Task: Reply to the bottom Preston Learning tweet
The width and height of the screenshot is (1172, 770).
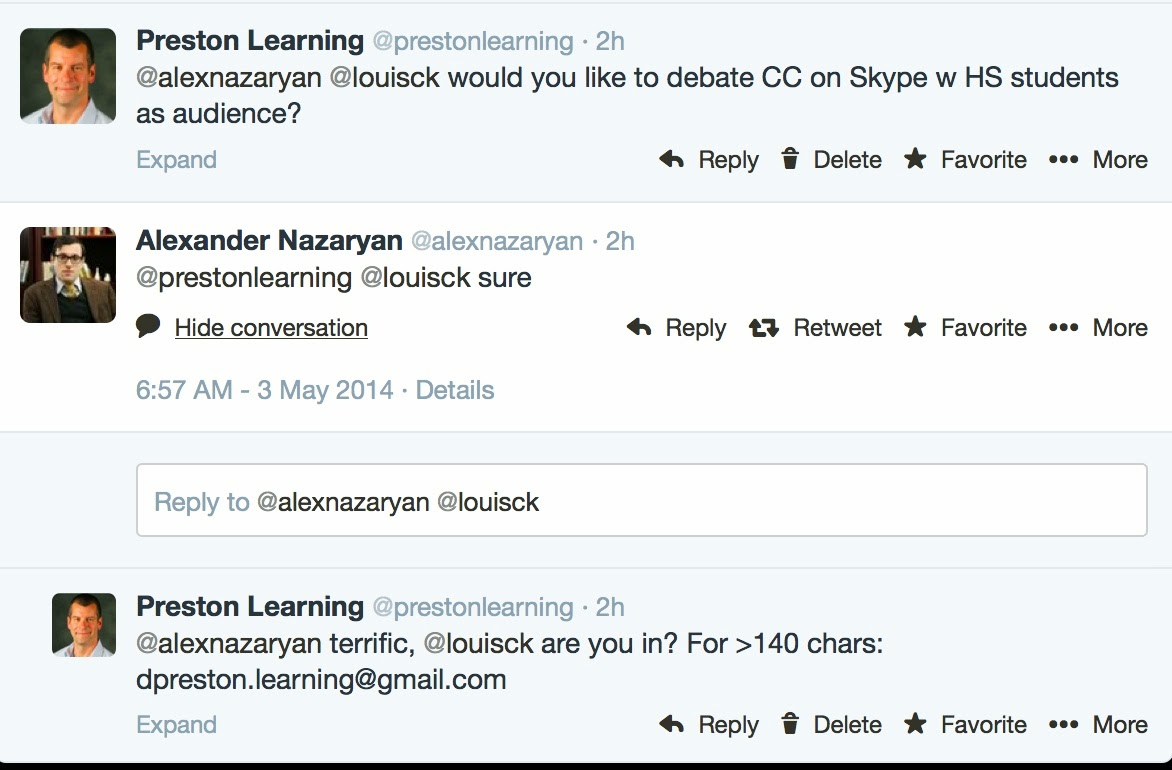Action: tap(709, 724)
